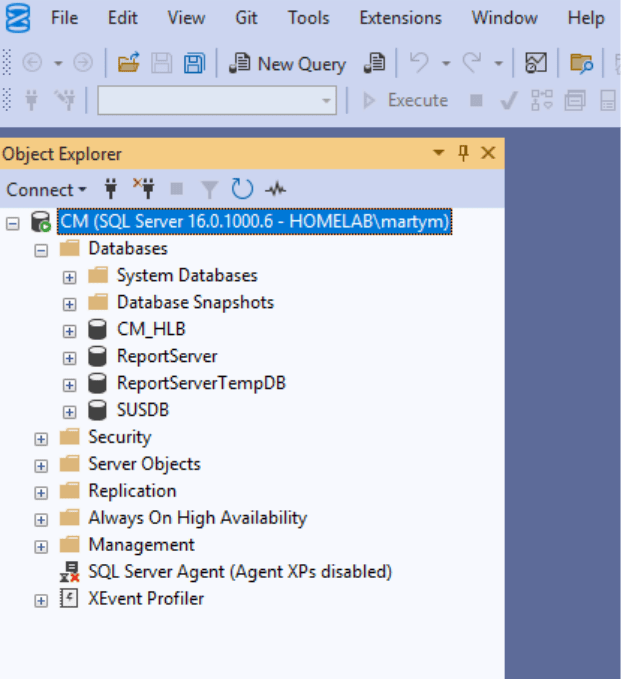The image size is (621, 679).
Task: Expand the Security folder
Action: (41, 438)
